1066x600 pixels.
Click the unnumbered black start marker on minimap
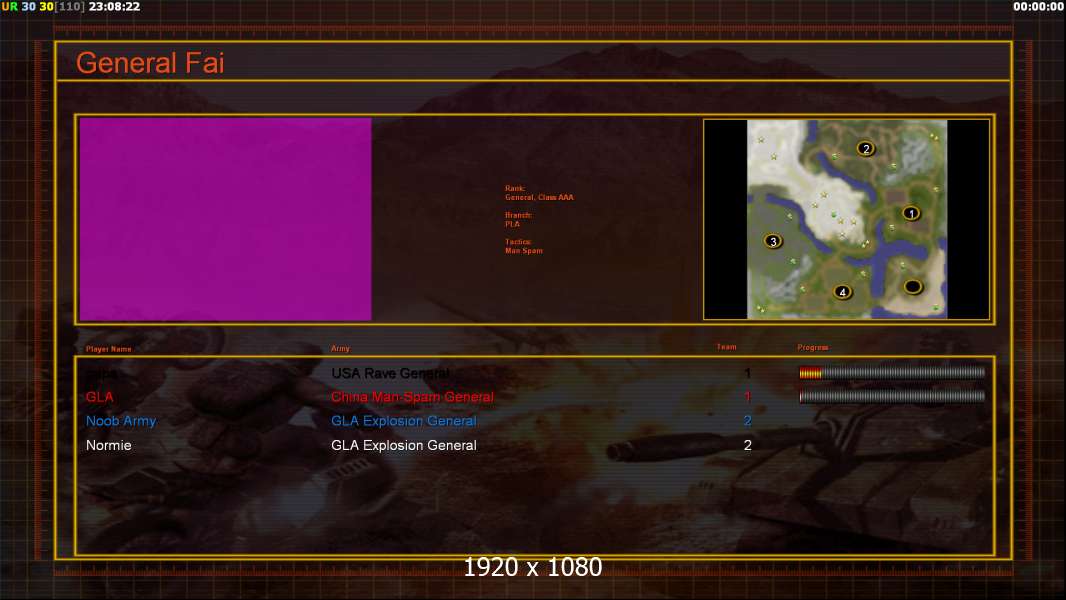tap(912, 287)
